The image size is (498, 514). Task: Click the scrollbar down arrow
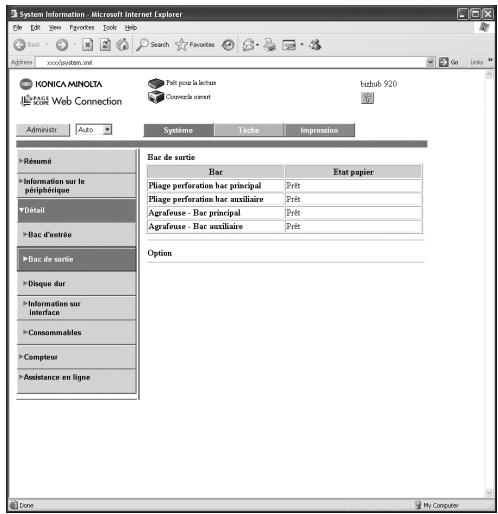coord(489,492)
